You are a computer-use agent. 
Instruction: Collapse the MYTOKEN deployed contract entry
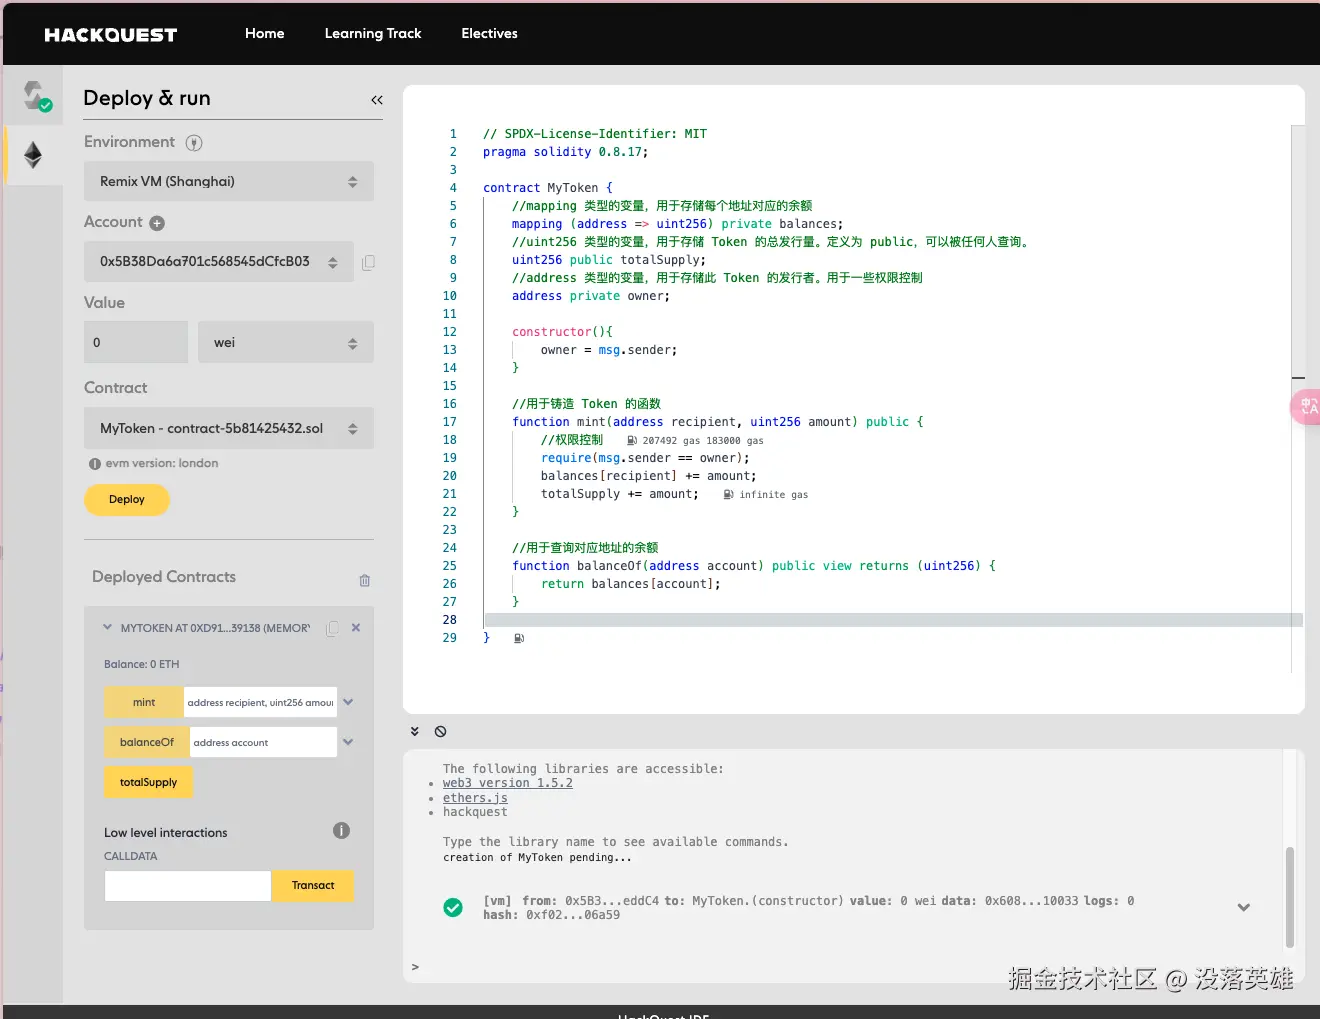pyautogui.click(x=107, y=628)
